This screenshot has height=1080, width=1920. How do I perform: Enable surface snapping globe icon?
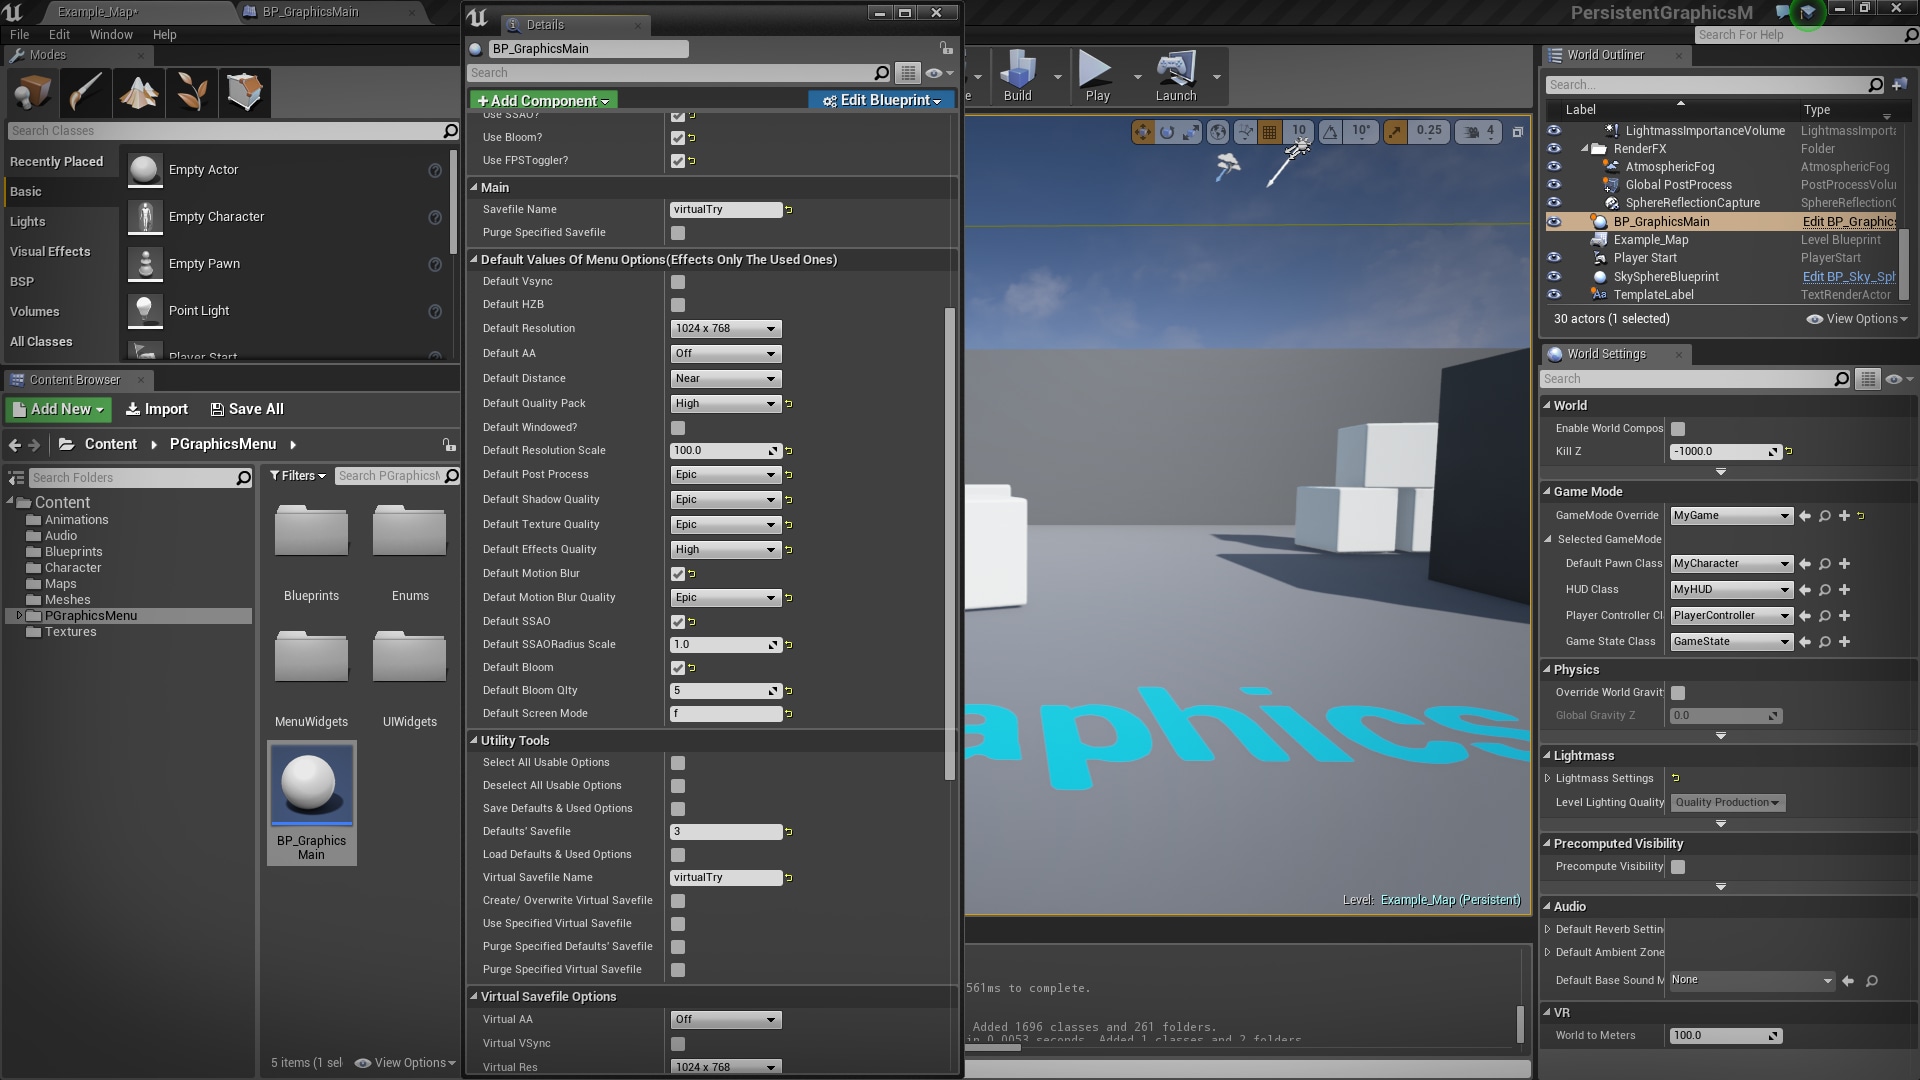pos(1218,132)
